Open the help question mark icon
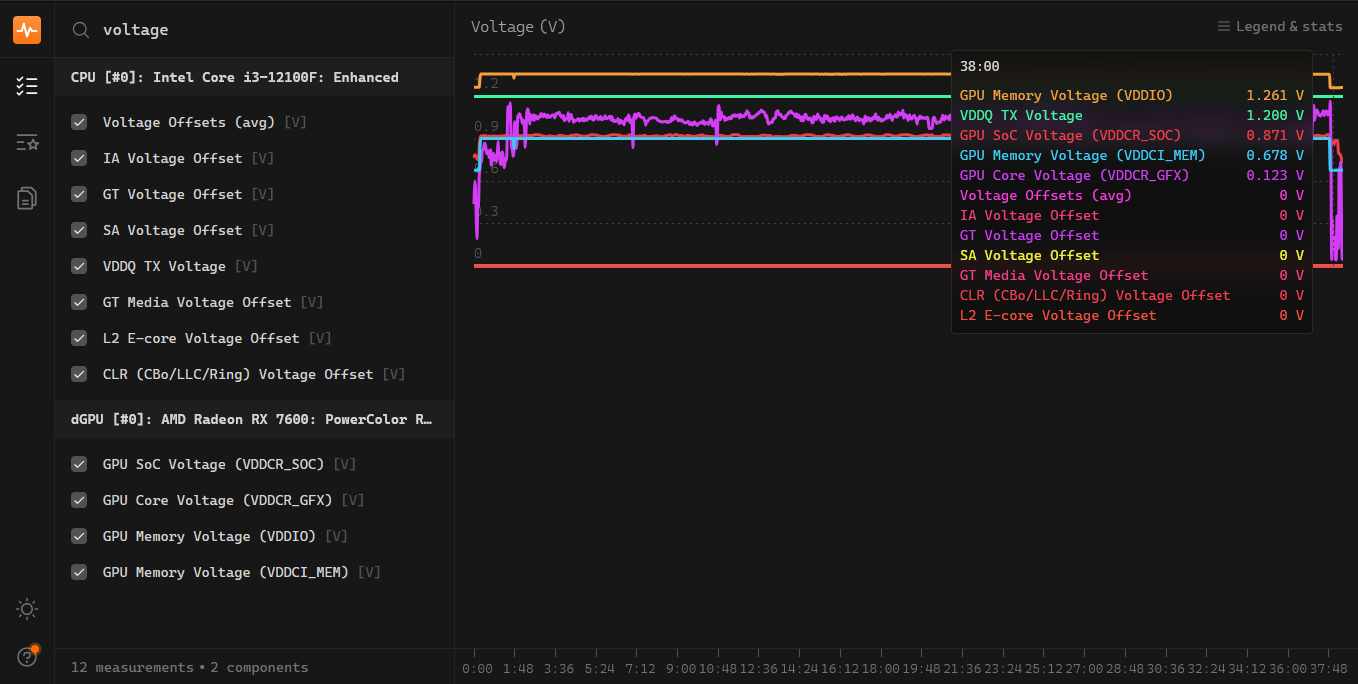This screenshot has height=684, width=1358. point(27,656)
